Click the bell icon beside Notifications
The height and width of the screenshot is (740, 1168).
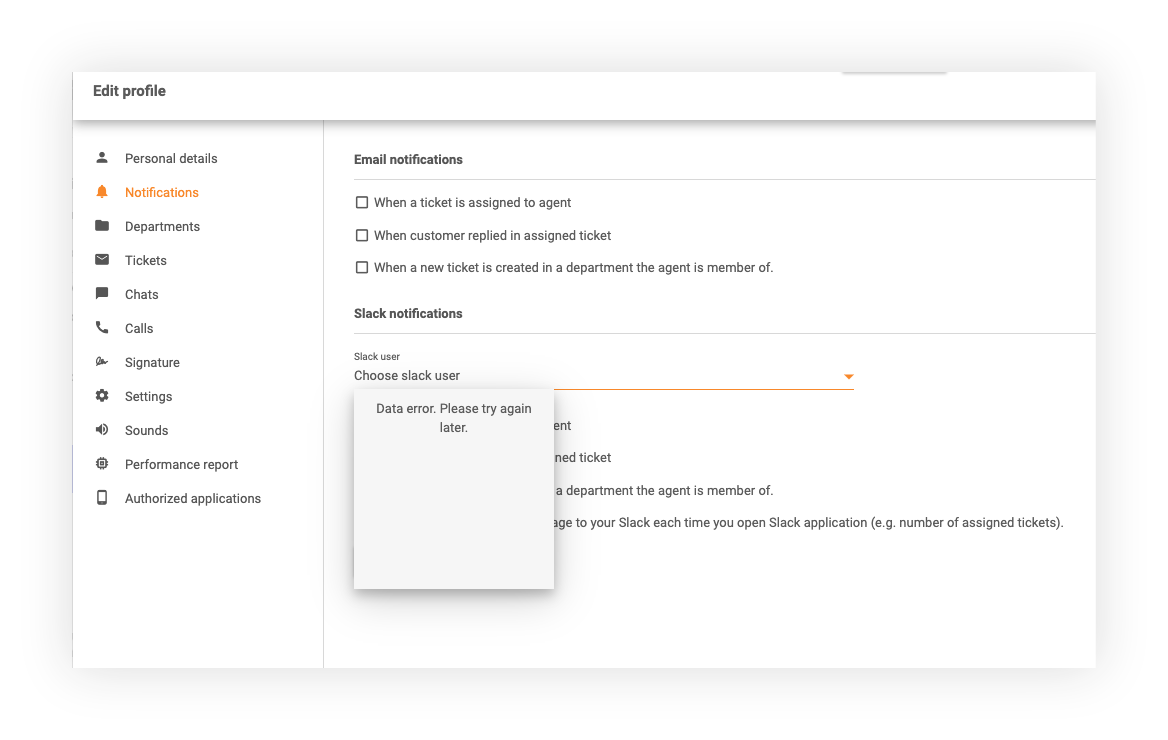[101, 192]
